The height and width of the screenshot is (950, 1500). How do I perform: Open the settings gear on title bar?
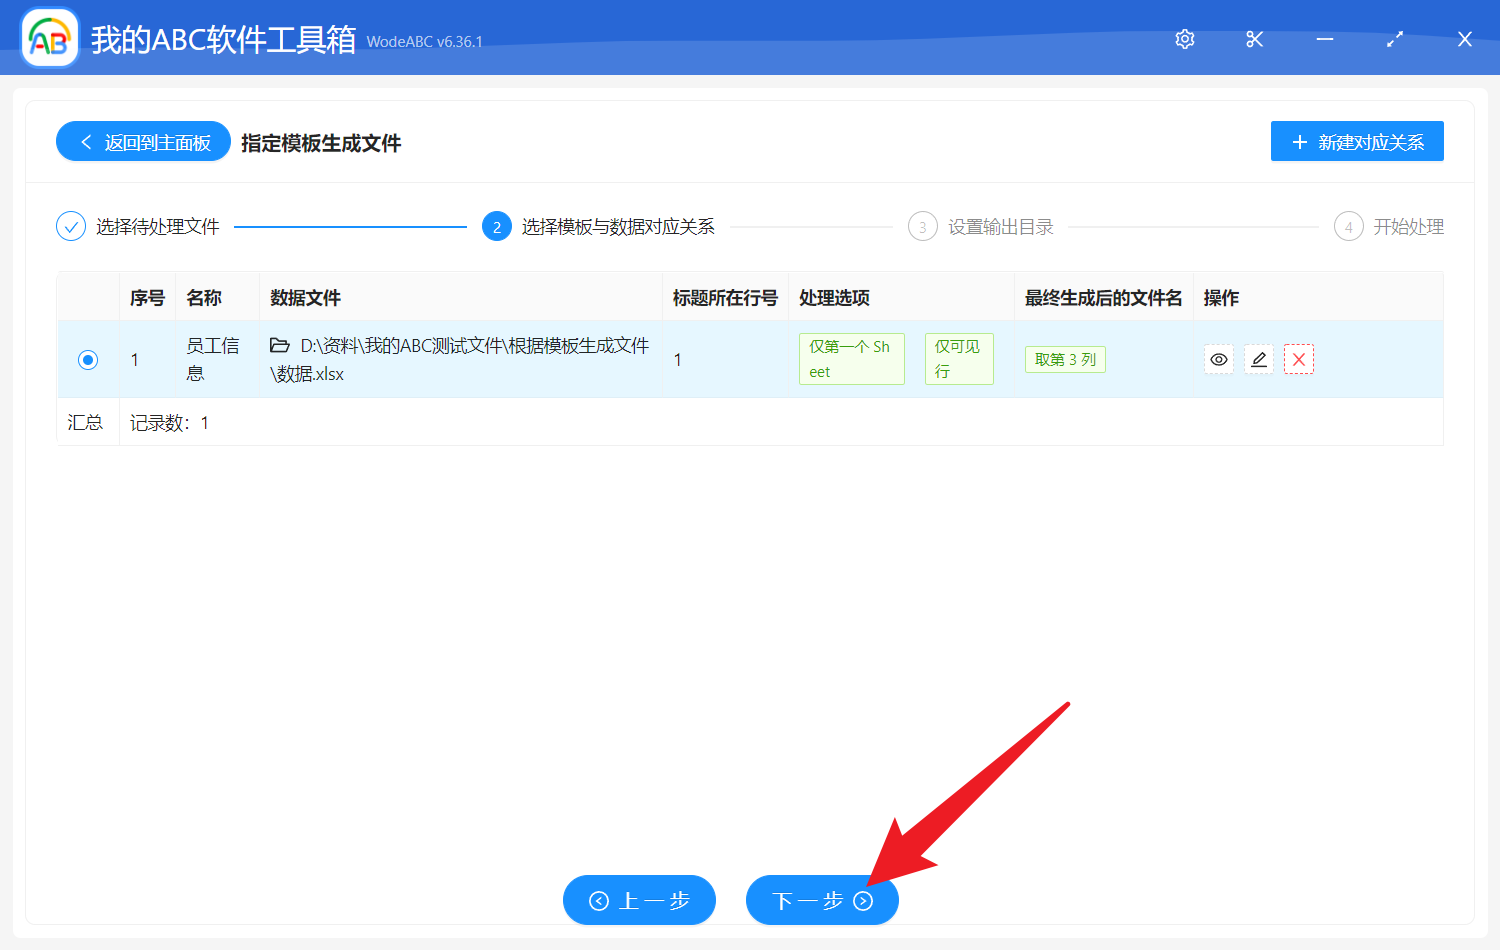coord(1184,39)
